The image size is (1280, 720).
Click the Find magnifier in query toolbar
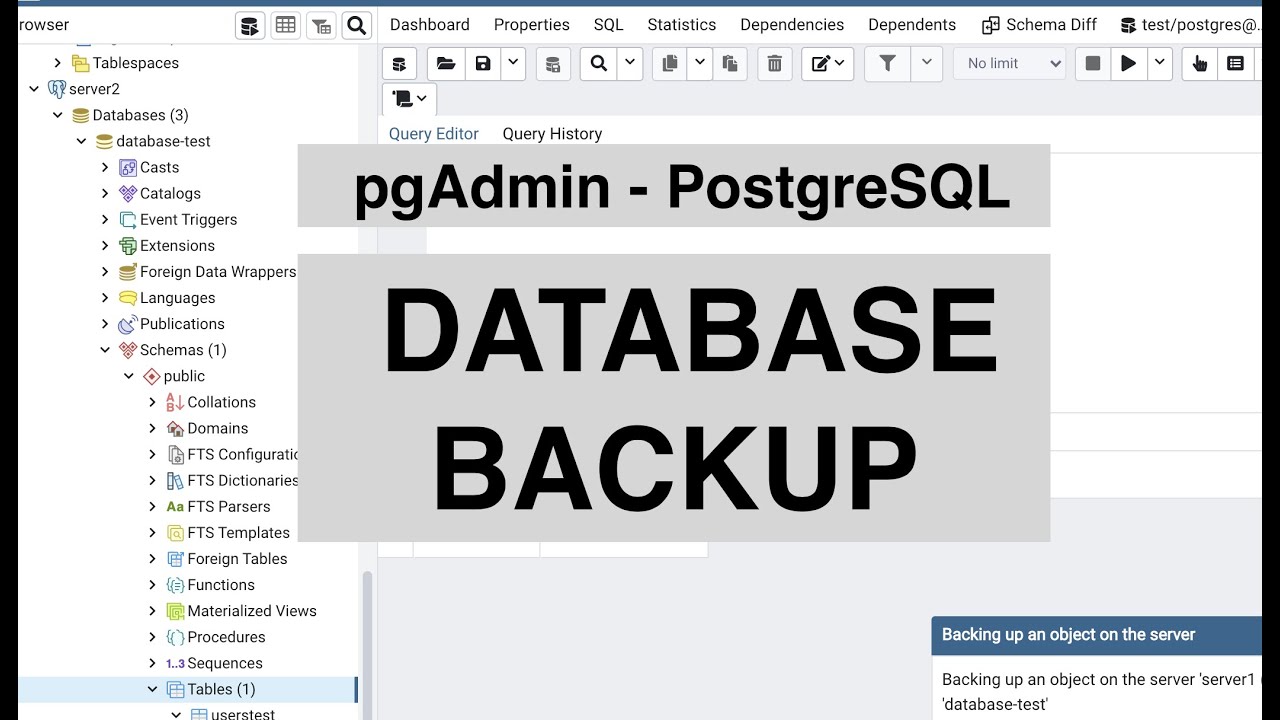(x=599, y=64)
